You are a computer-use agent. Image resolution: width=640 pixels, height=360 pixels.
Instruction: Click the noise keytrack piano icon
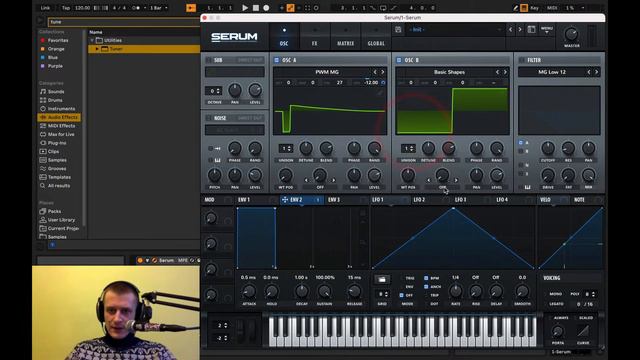click(x=218, y=160)
